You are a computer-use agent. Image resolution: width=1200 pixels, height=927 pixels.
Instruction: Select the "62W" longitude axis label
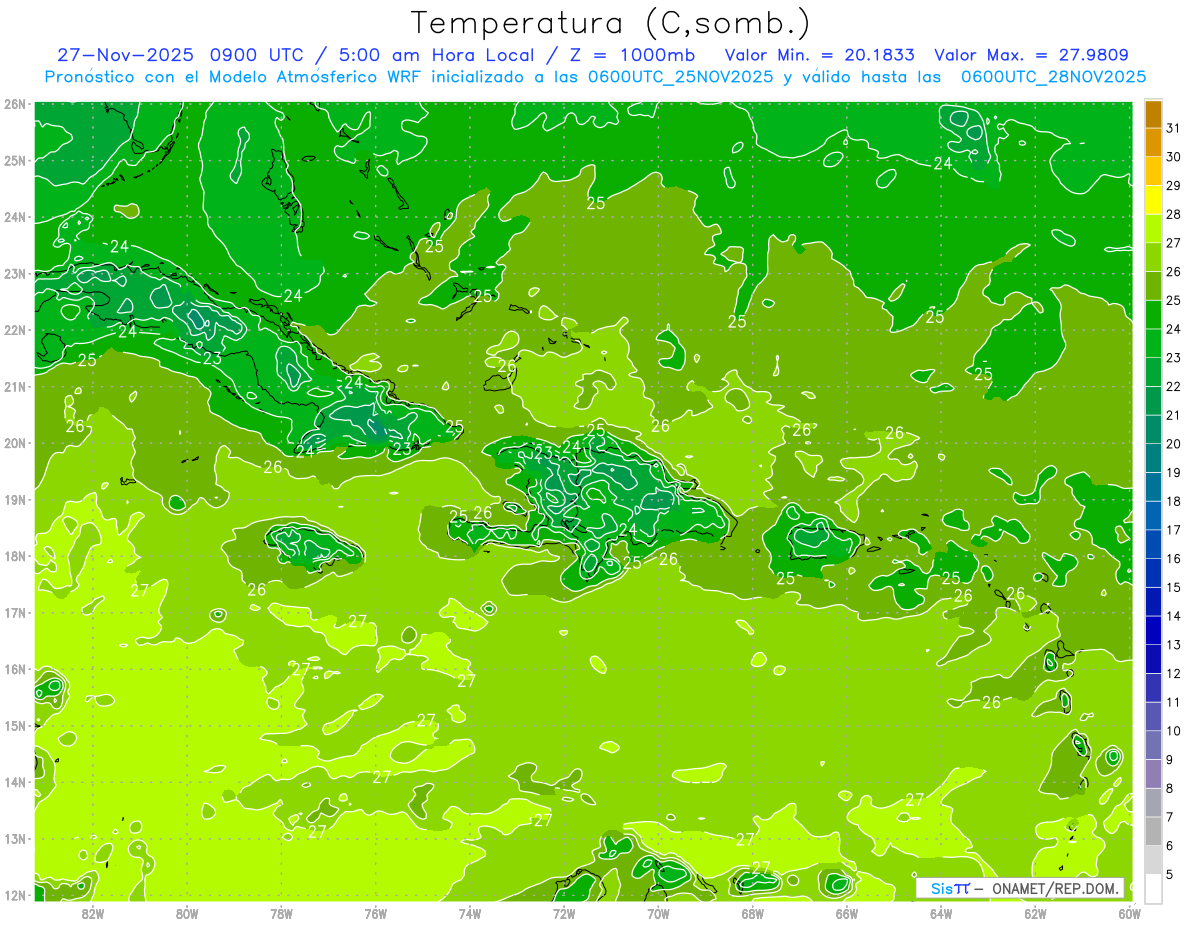pyautogui.click(x=1034, y=913)
